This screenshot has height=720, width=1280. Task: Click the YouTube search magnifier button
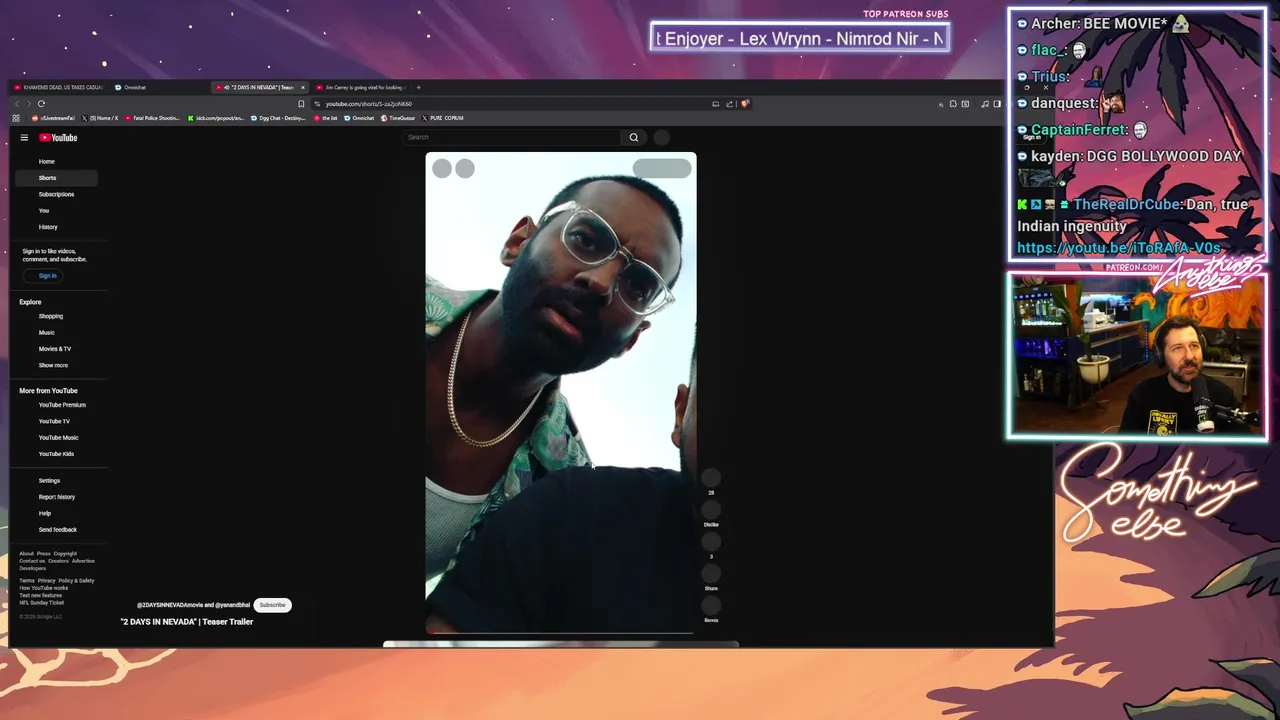(x=633, y=137)
